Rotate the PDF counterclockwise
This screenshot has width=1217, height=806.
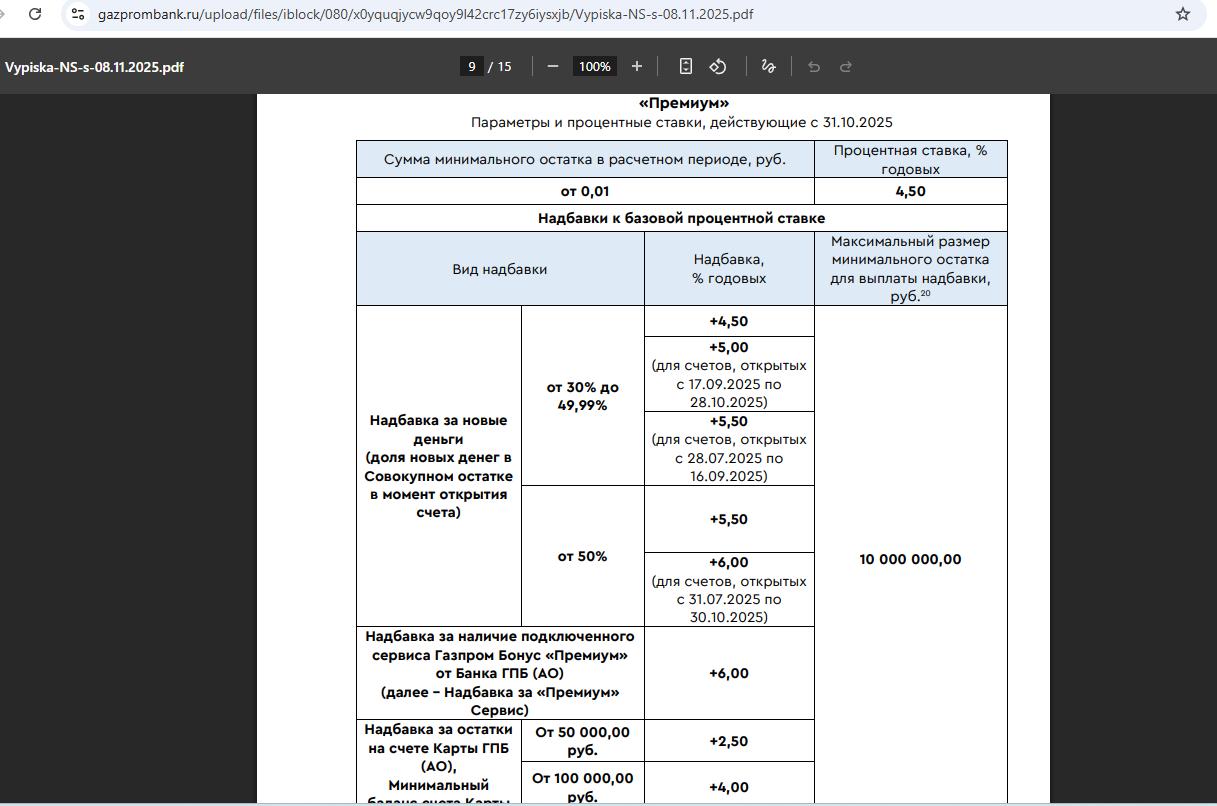pyautogui.click(x=718, y=67)
